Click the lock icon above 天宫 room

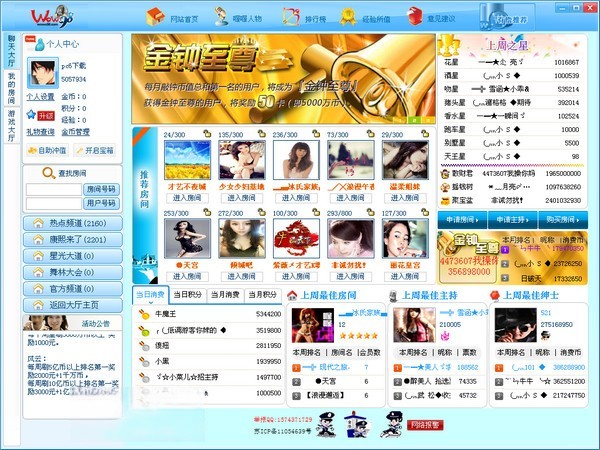coord(207,212)
